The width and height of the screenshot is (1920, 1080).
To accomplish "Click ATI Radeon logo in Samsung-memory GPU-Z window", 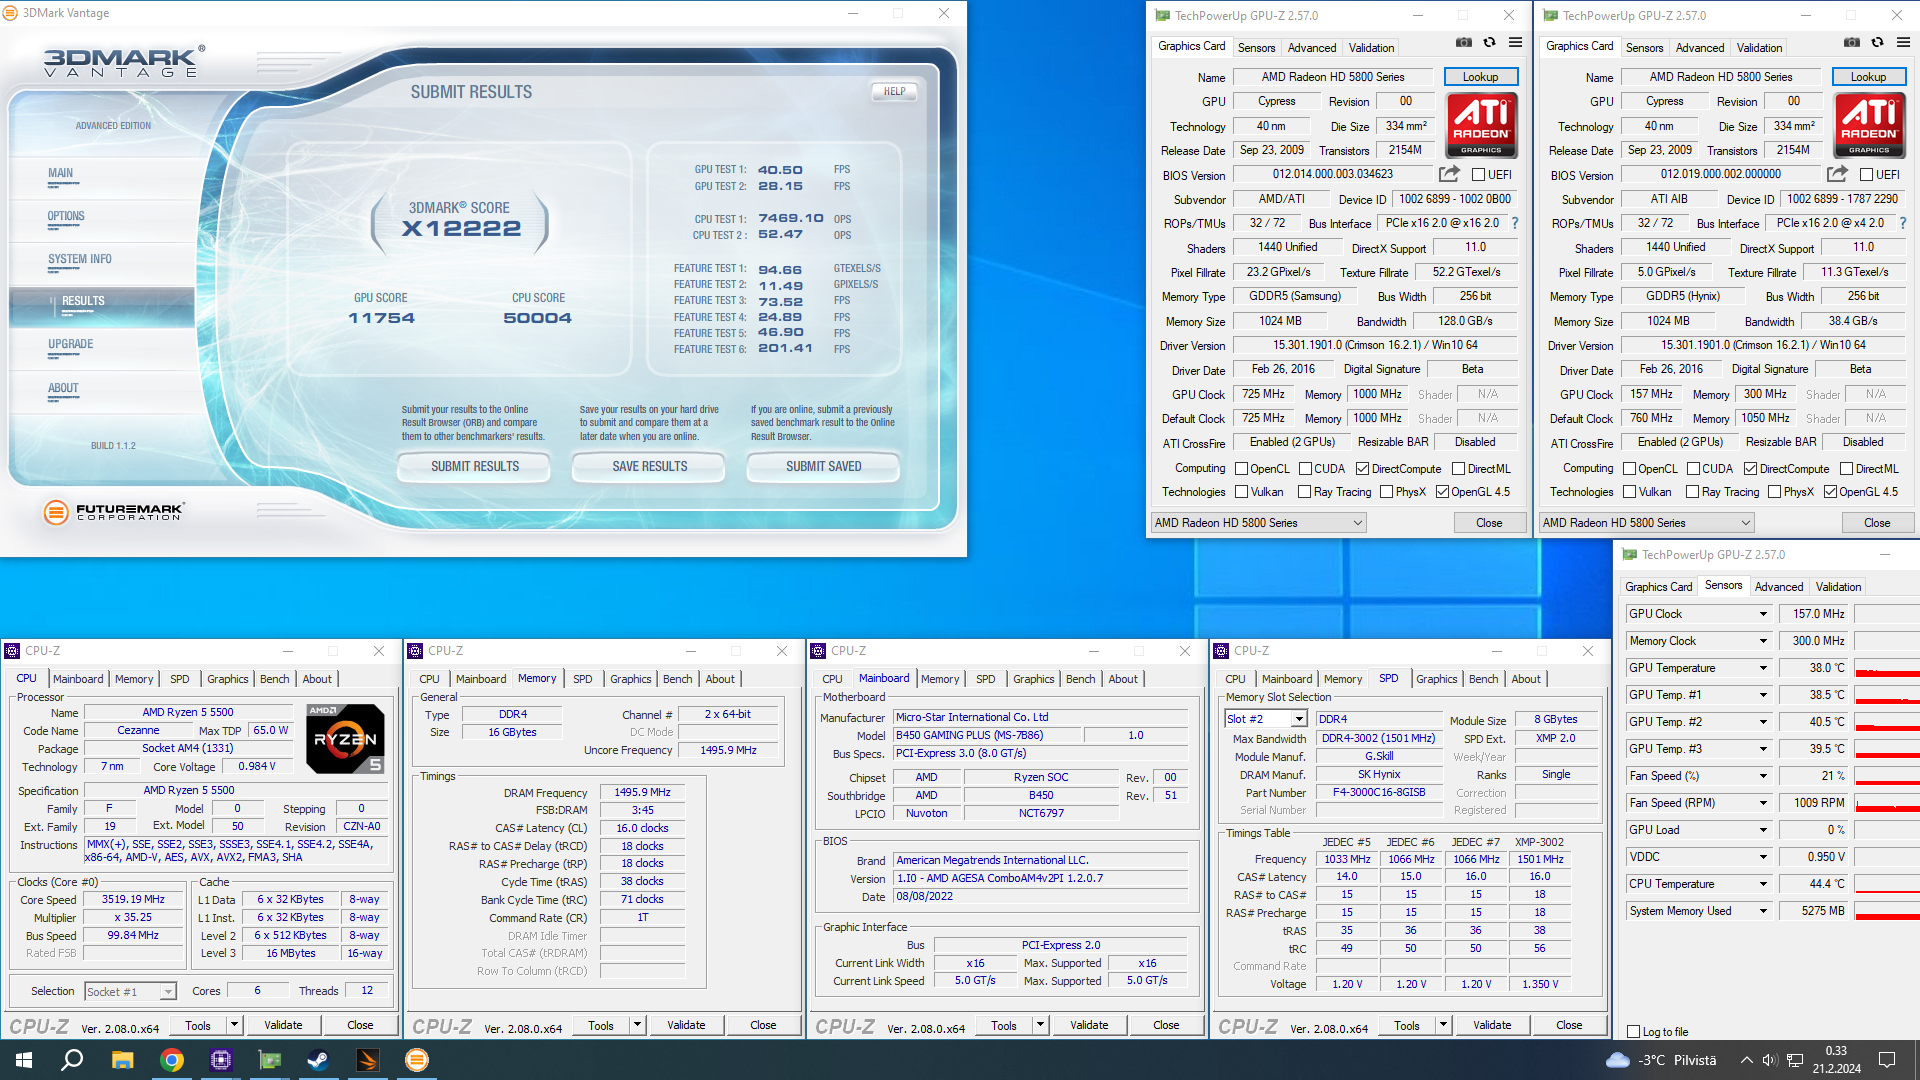I will (x=1481, y=125).
